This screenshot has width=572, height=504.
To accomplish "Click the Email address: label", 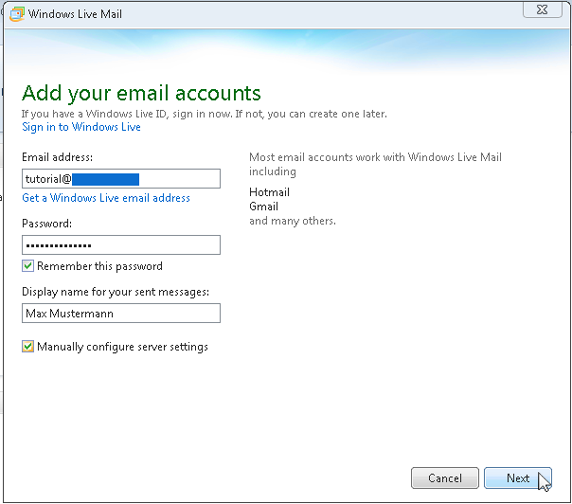I will click(x=57, y=157).
